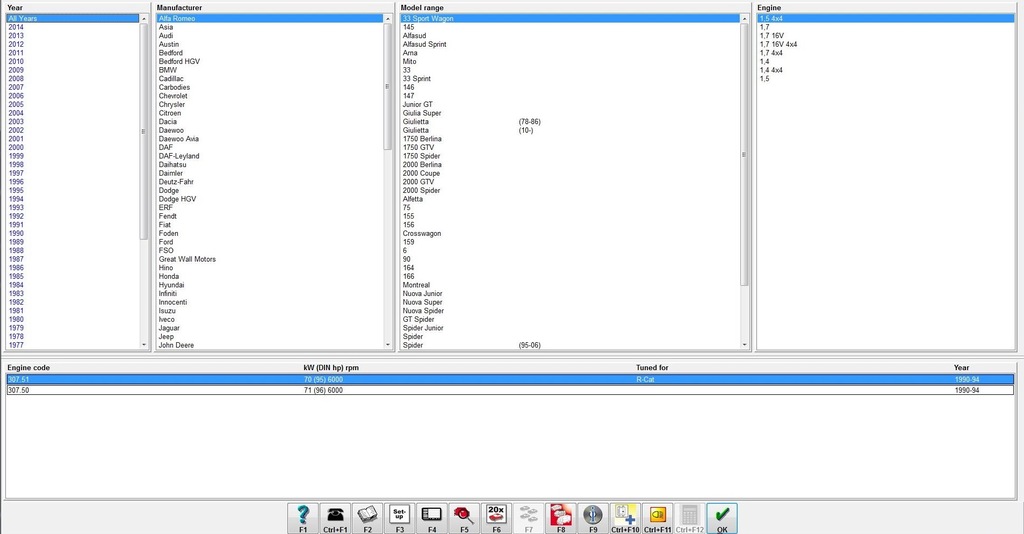
Task: Select Nuova Spider model
Action: pos(423,311)
